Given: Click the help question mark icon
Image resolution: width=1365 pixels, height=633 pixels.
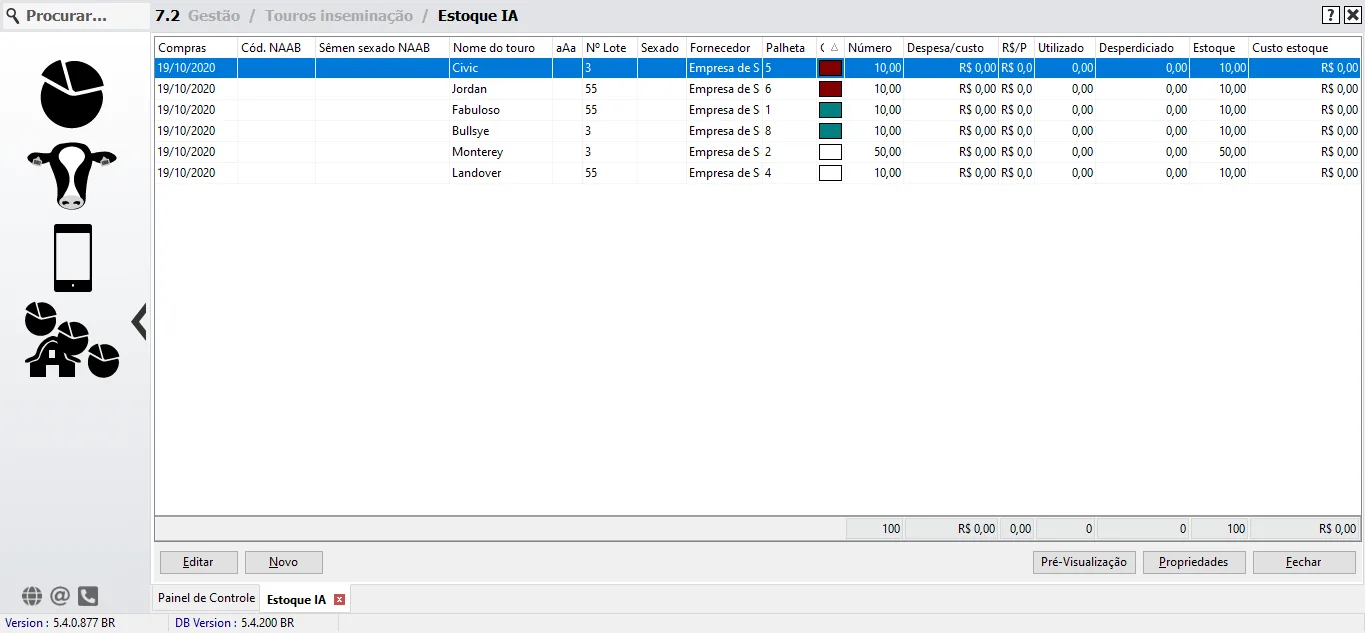Looking at the screenshot, I should [x=1331, y=15].
